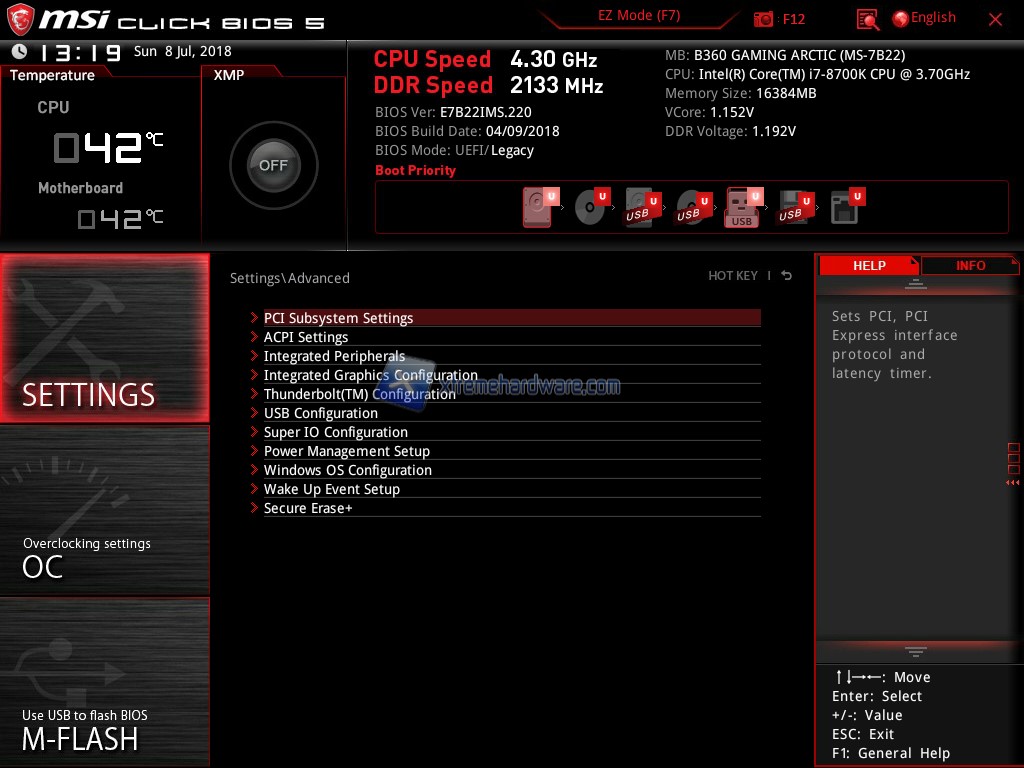Image resolution: width=1024 pixels, height=768 pixels.
Task: Select the USB hard disk boot icon
Action: [x=640, y=208]
